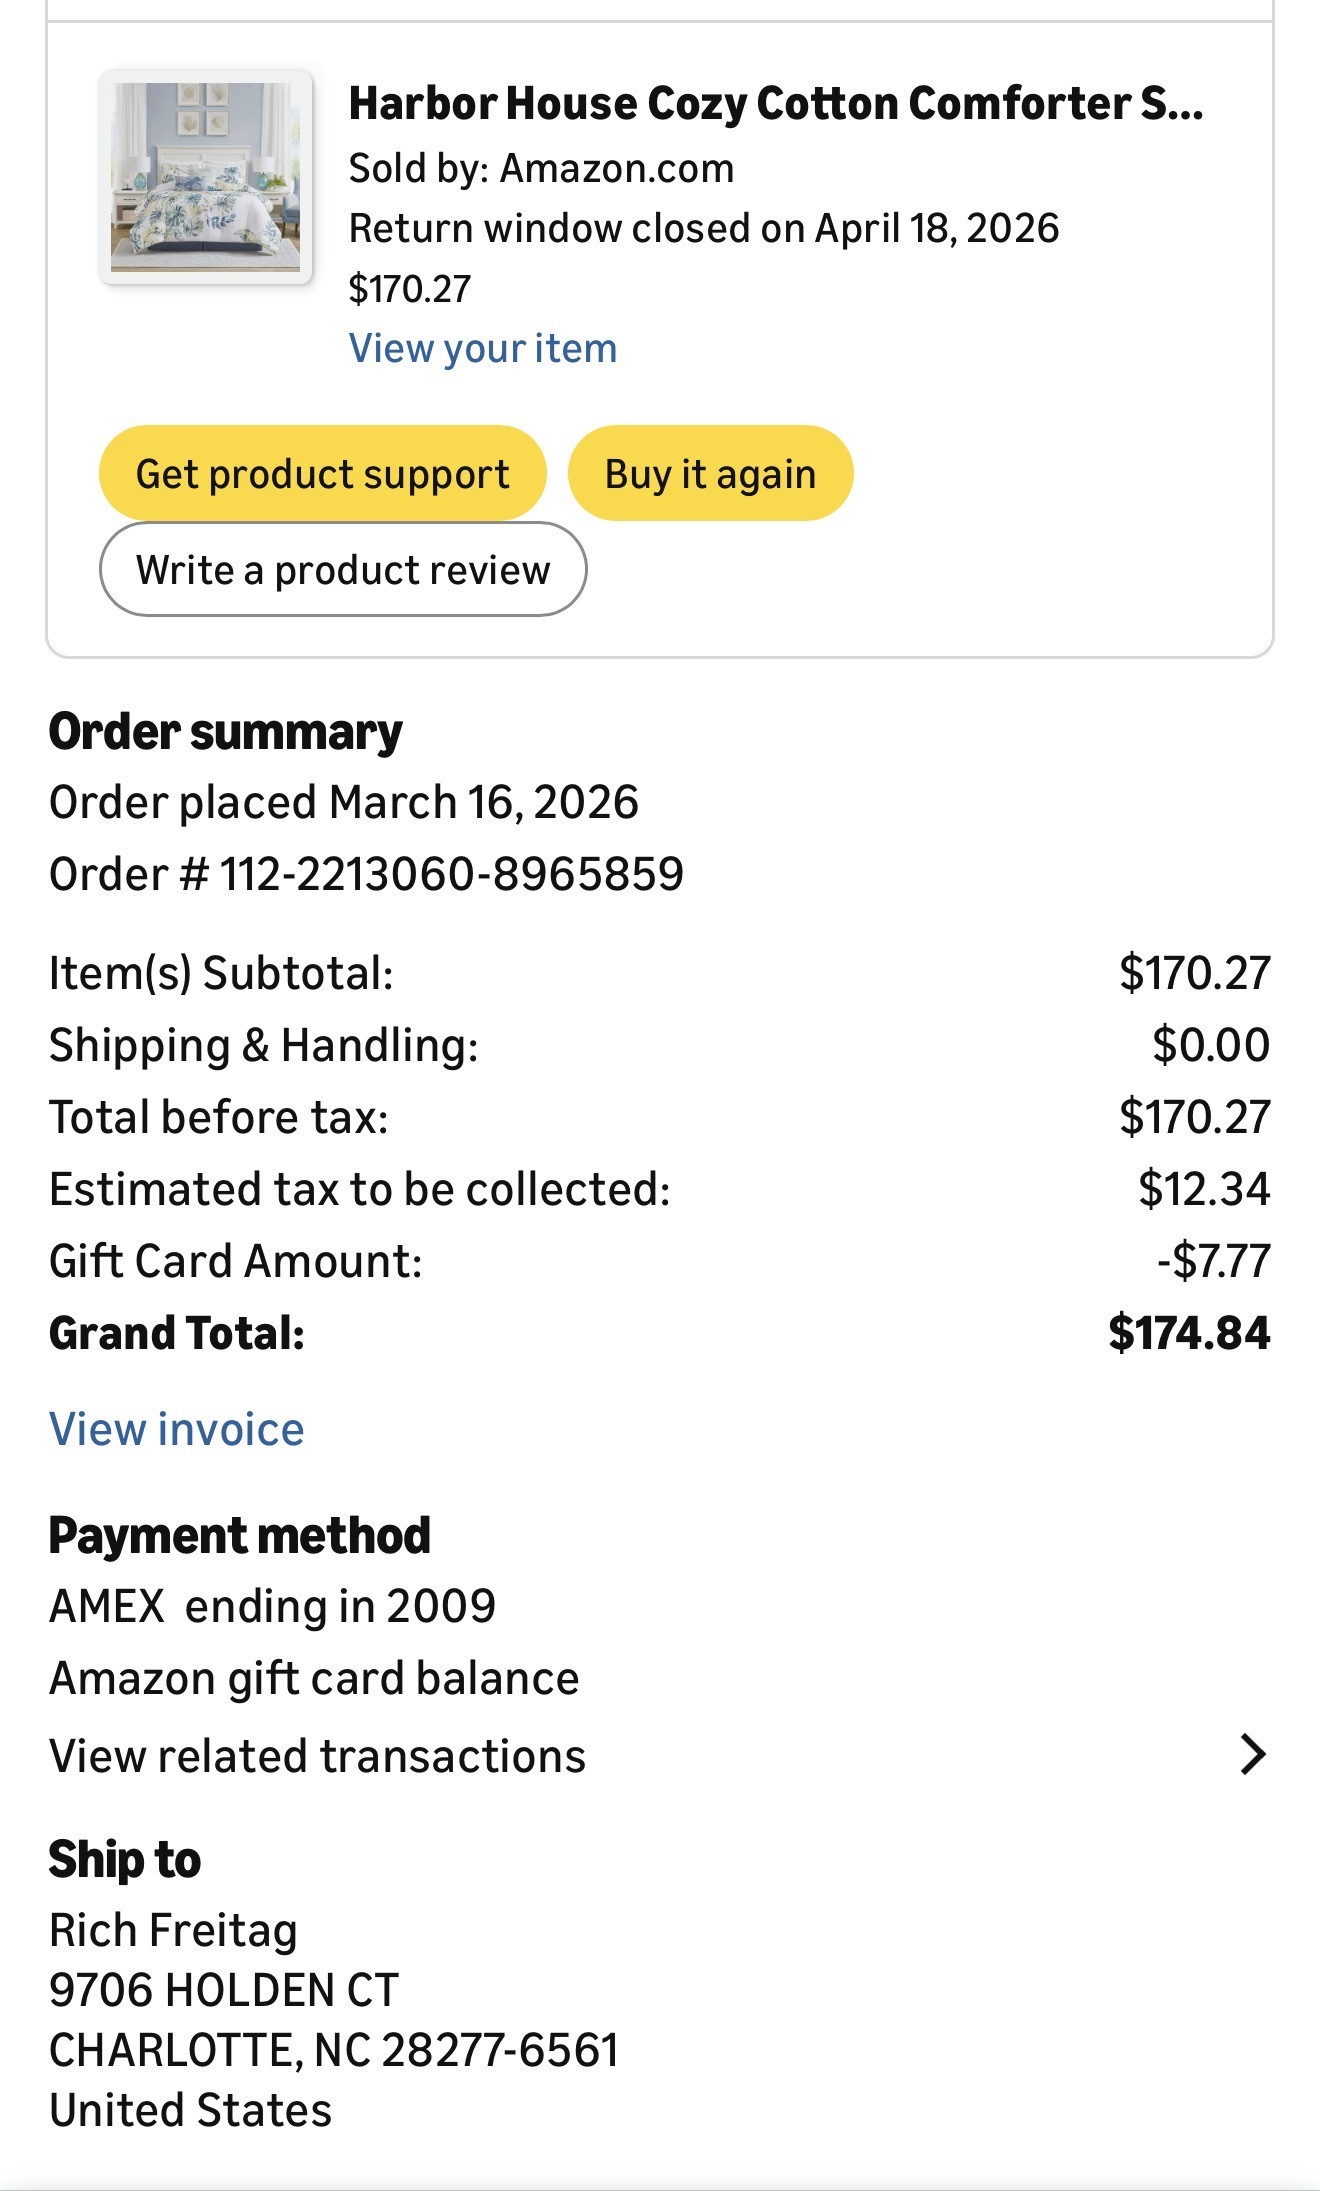Click the Ship to heading

coord(125,1859)
